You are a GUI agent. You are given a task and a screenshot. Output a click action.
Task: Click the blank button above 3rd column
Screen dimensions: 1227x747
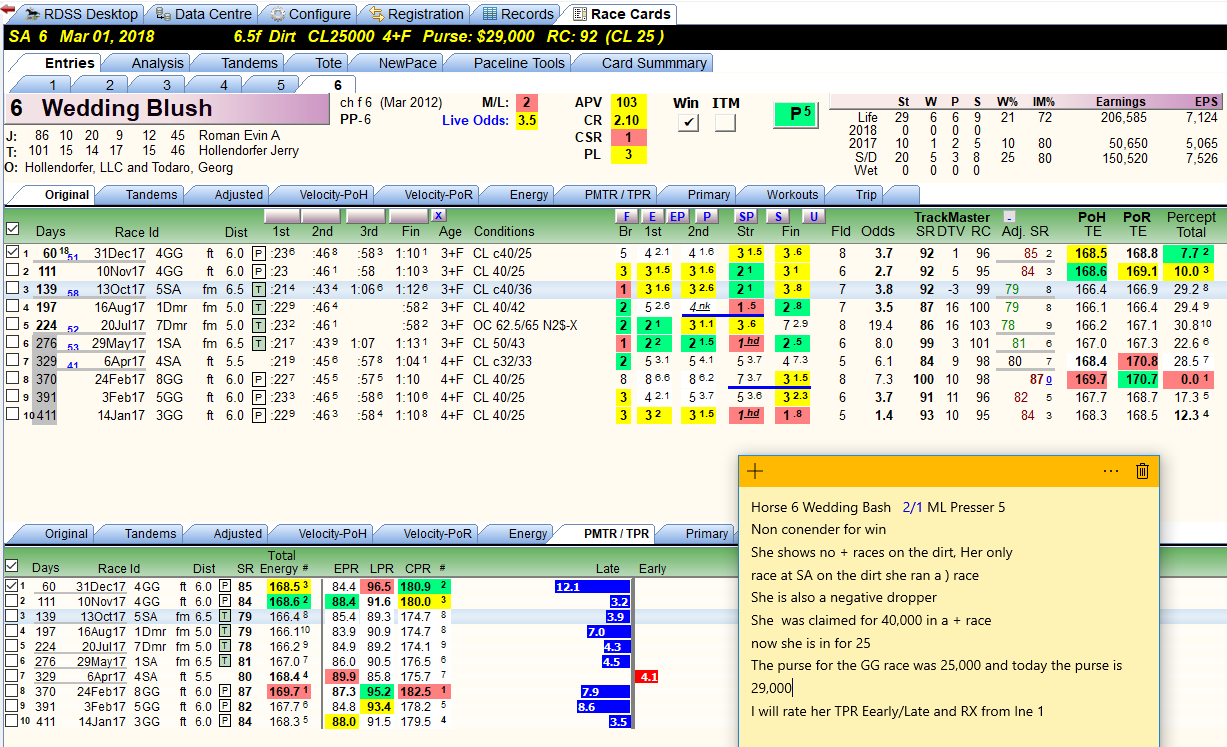point(364,216)
